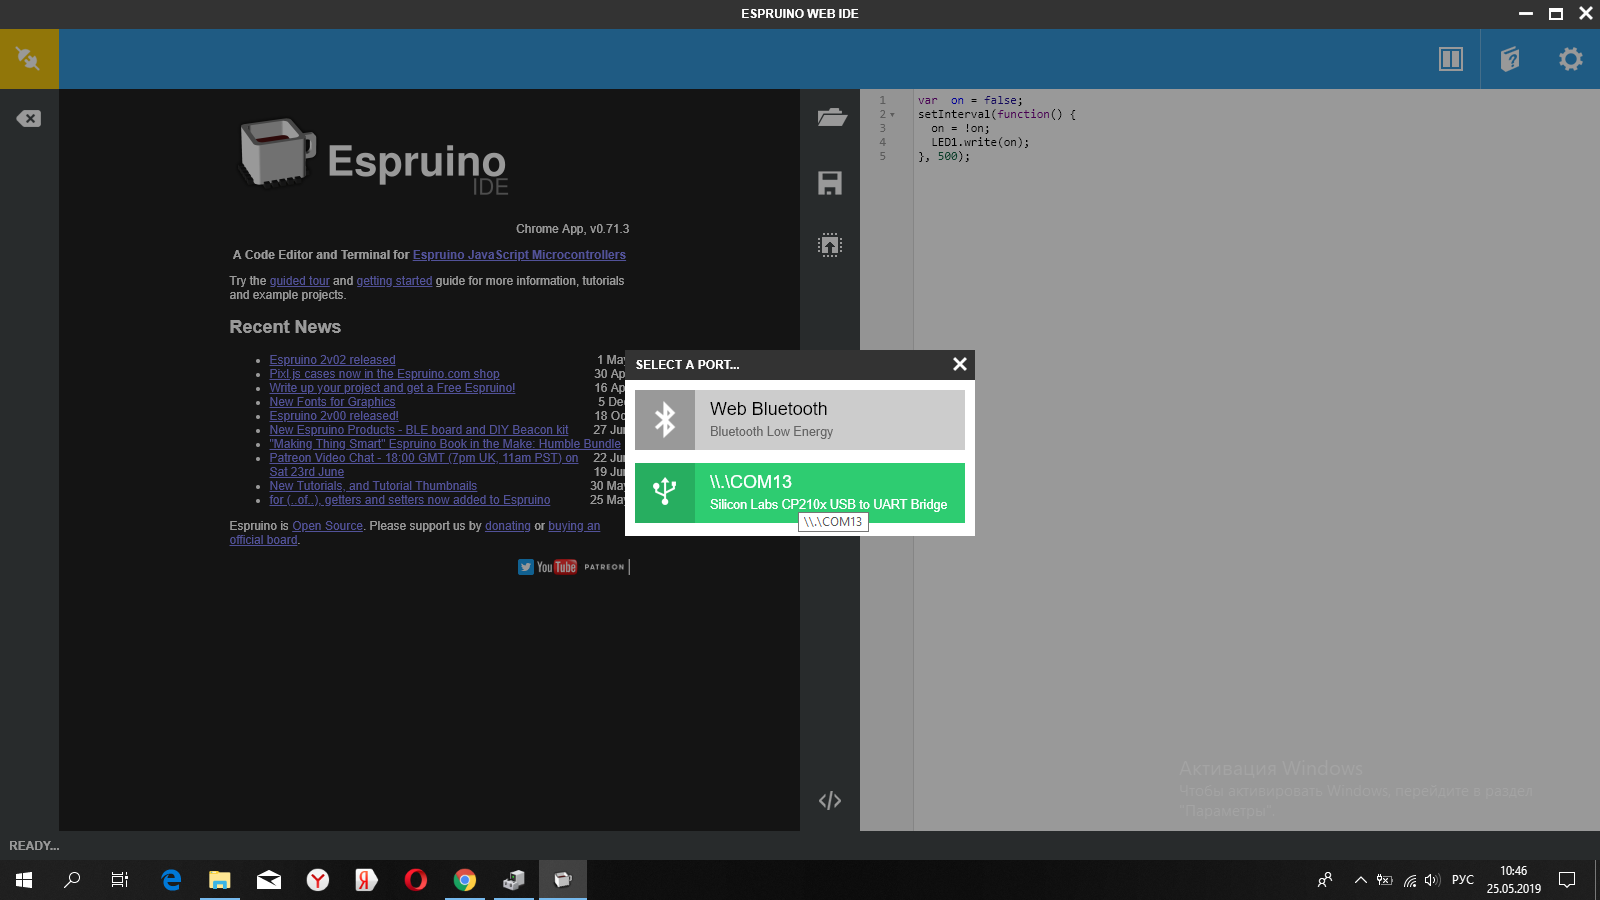The image size is (1600, 900).
Task: Open the getters and setters news link
Action: pyautogui.click(x=410, y=500)
